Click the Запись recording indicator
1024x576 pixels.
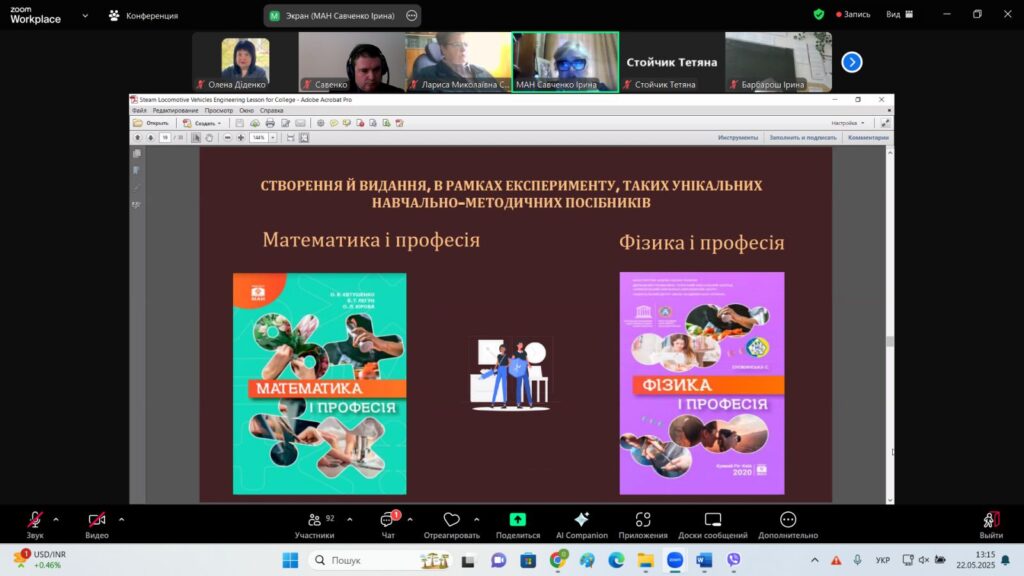pos(853,14)
